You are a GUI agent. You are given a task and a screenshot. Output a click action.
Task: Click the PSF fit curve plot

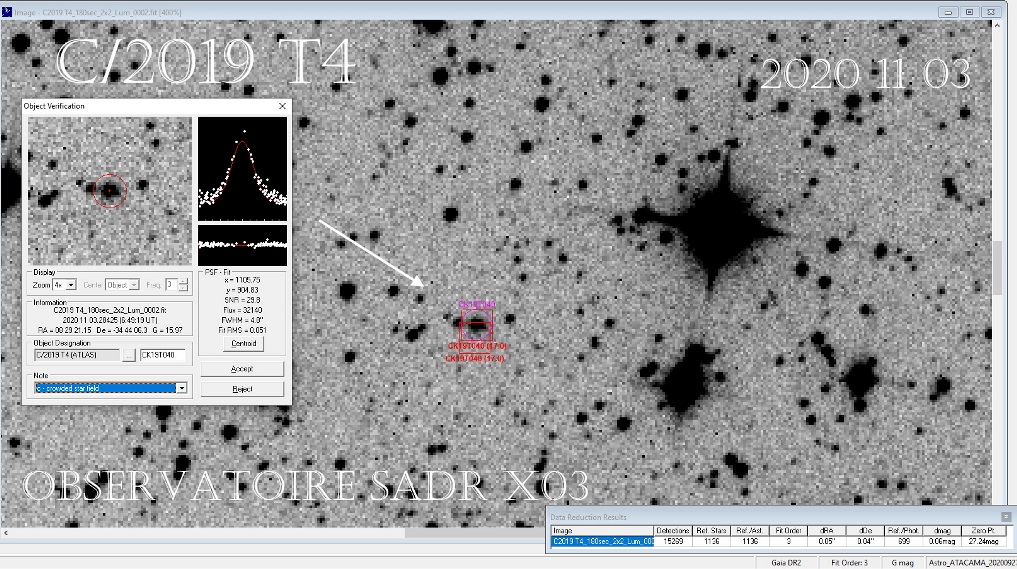(x=242, y=169)
